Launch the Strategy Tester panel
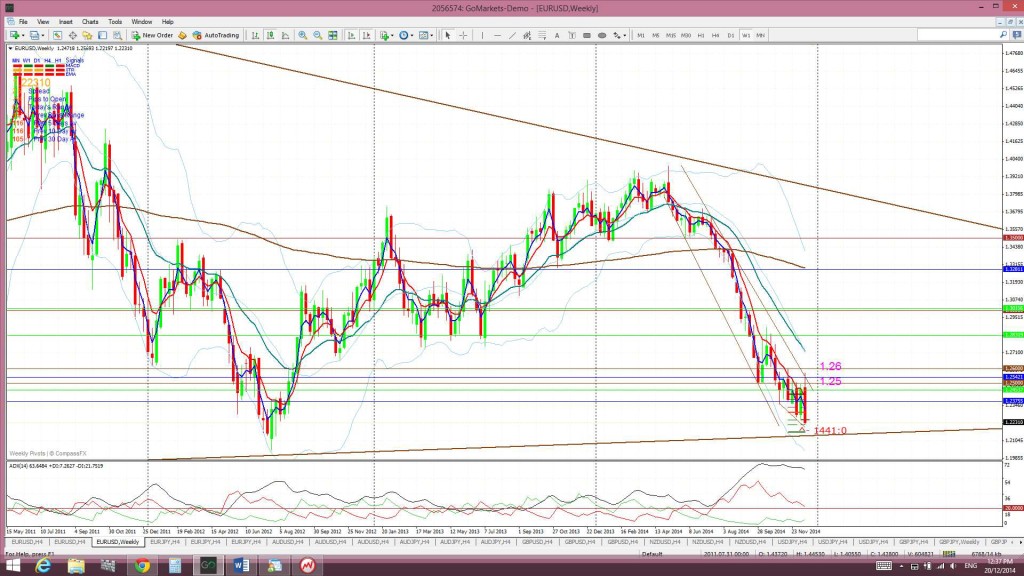 118,35
